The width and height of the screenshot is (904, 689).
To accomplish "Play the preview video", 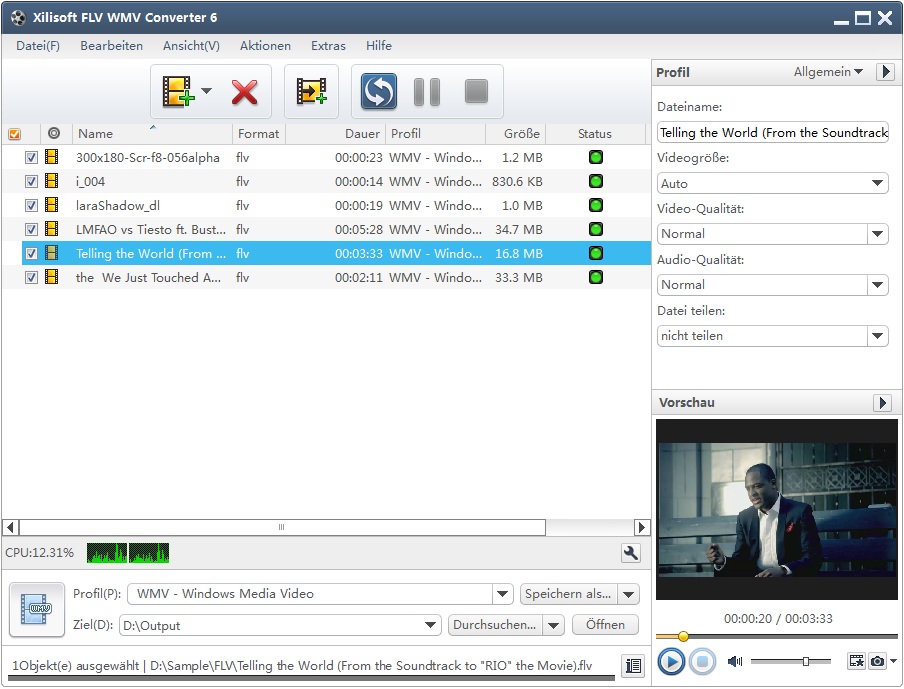I will 671,661.
